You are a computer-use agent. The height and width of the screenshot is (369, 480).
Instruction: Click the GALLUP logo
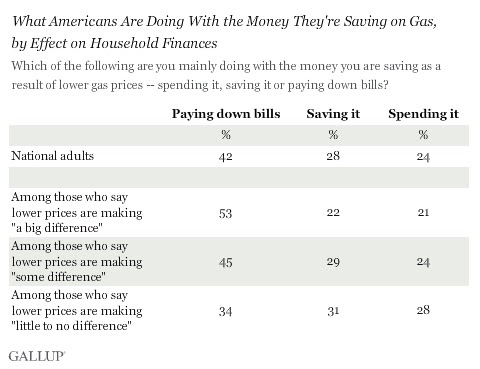pyautogui.click(x=37, y=356)
